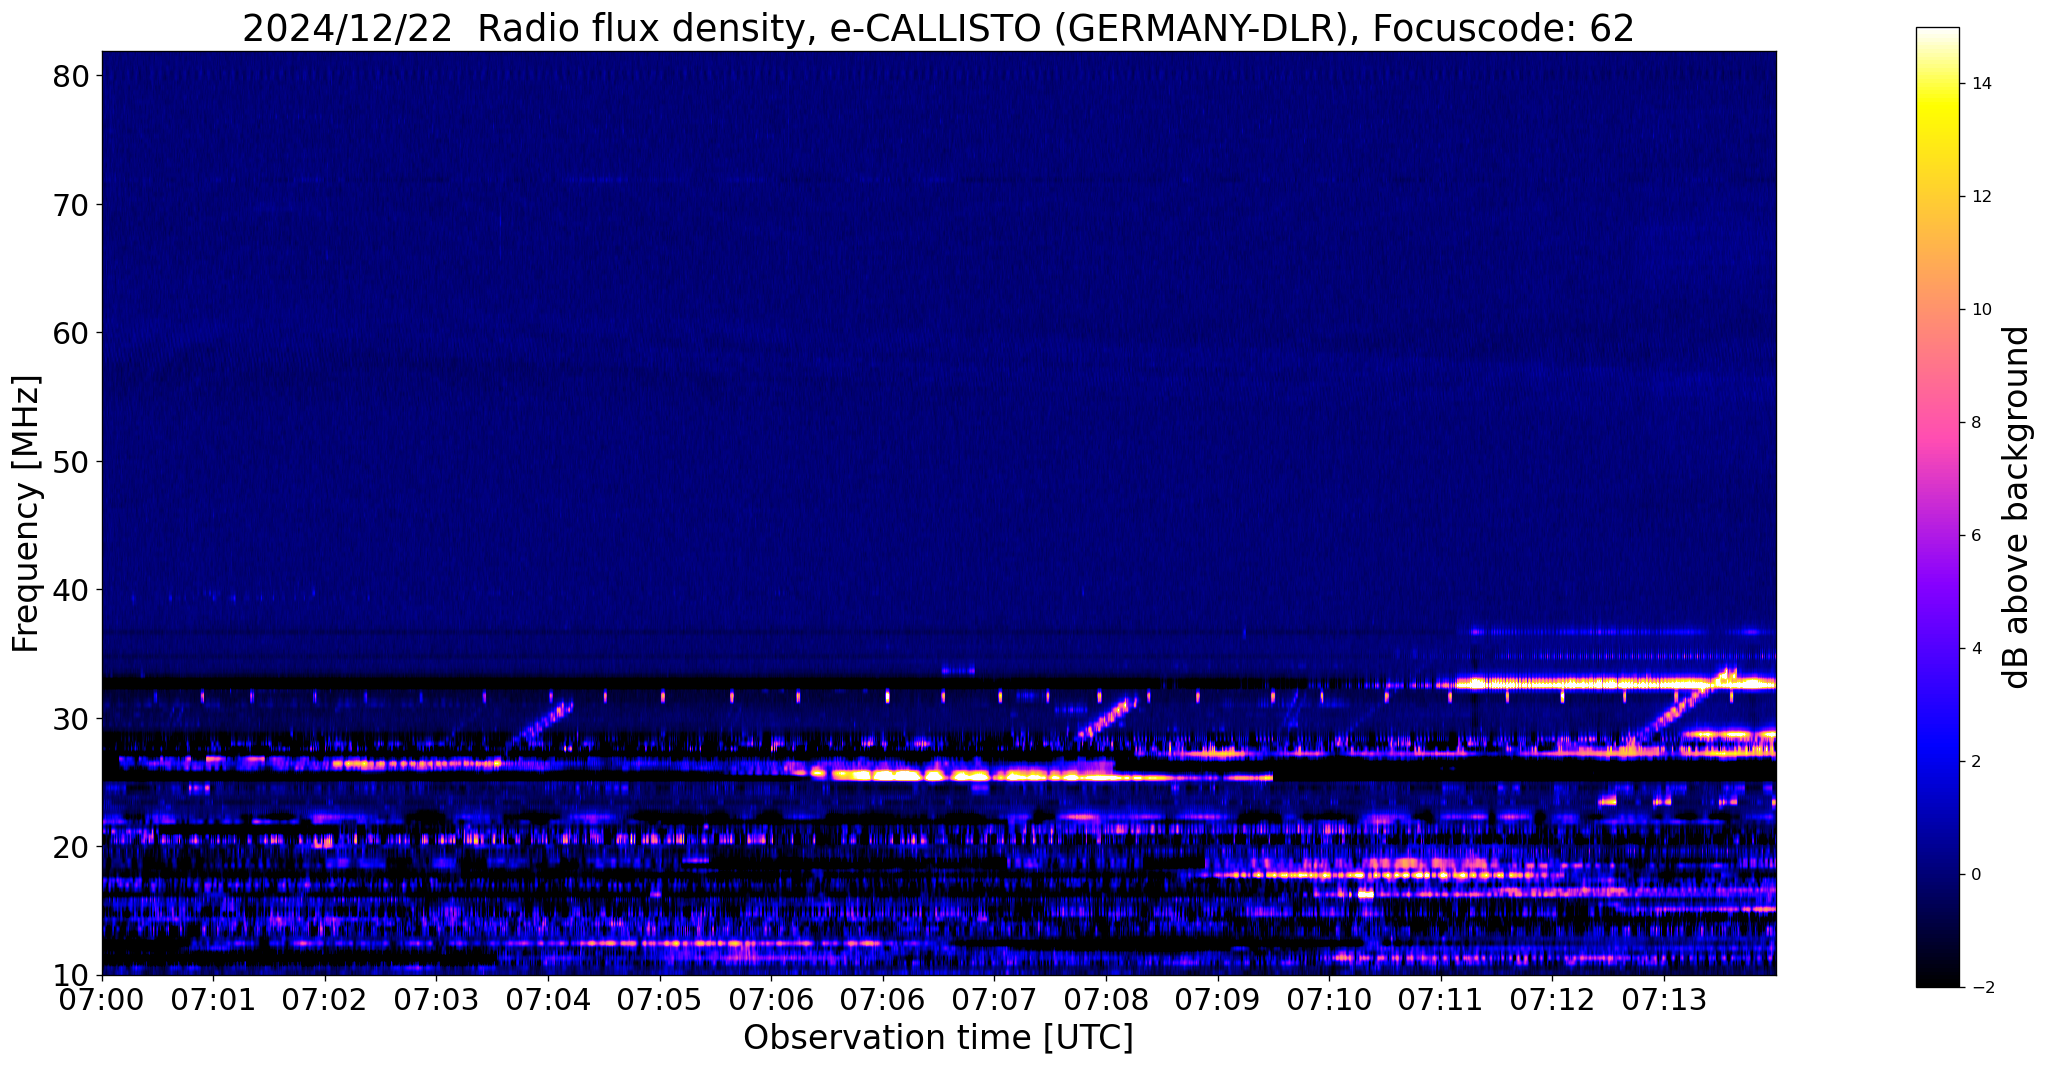This screenshot has height=1067, width=2047.
Task: Click the diagonal drifting streak above 07:08
Action: coord(1107,719)
